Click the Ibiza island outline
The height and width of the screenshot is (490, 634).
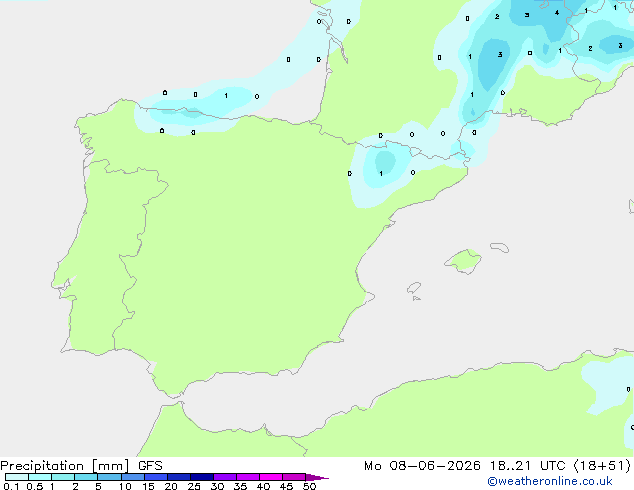414,288
